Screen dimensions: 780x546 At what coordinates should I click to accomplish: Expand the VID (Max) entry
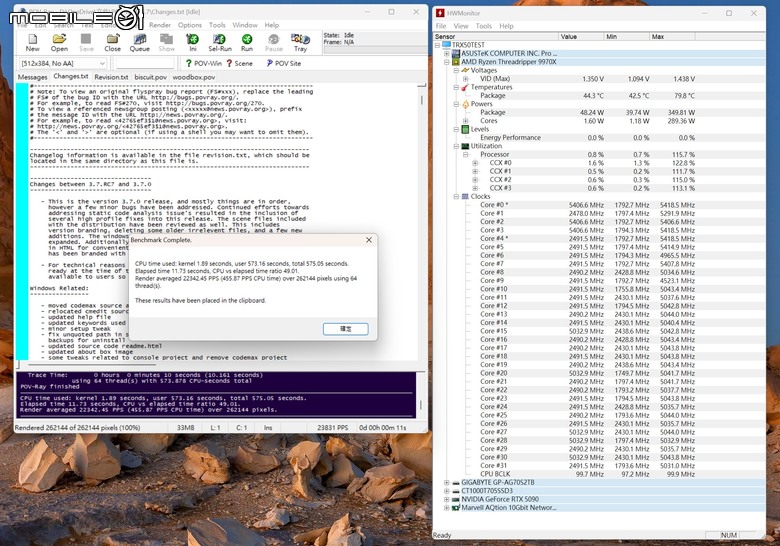point(466,79)
